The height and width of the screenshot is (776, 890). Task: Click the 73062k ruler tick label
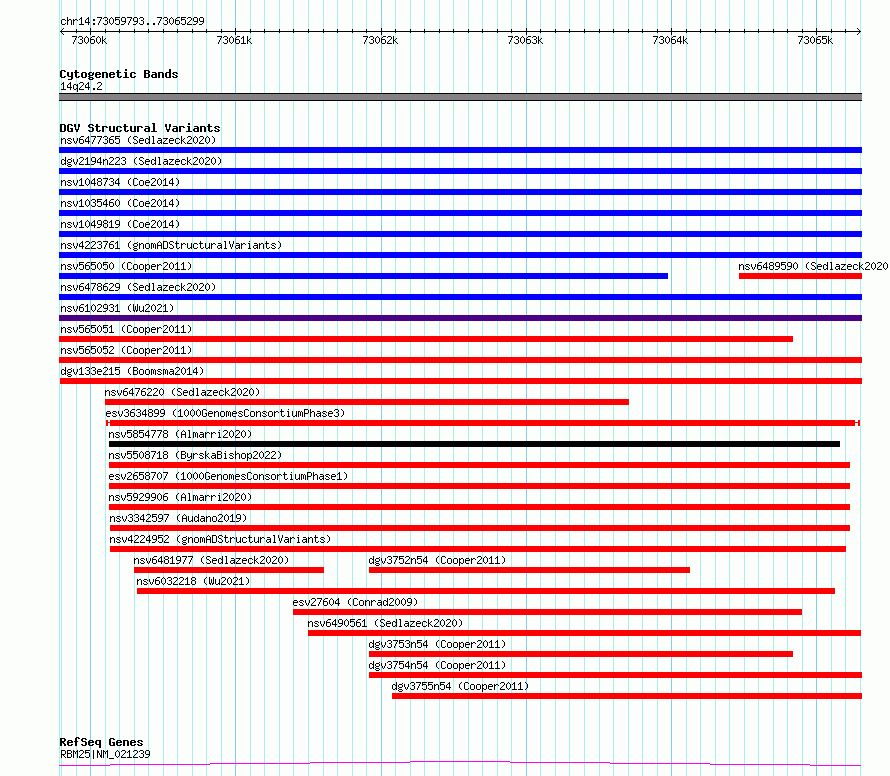tap(380, 40)
